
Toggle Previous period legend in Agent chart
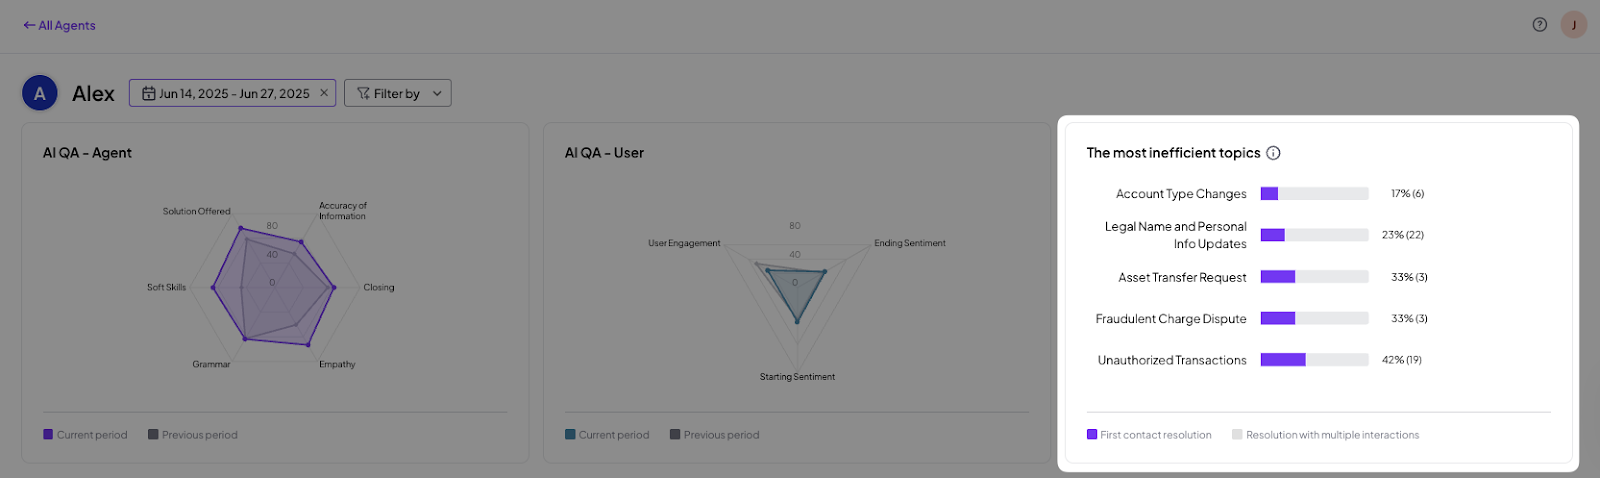click(193, 435)
